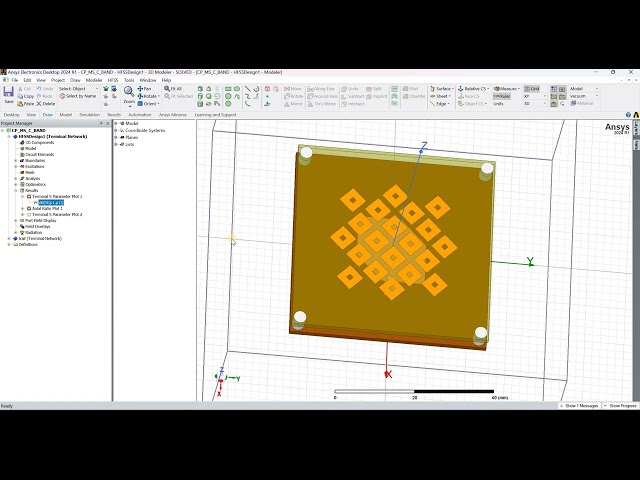Draw a box with the green box icon
Viewport: 640px width, 480px height.
pyautogui.click(x=200, y=89)
